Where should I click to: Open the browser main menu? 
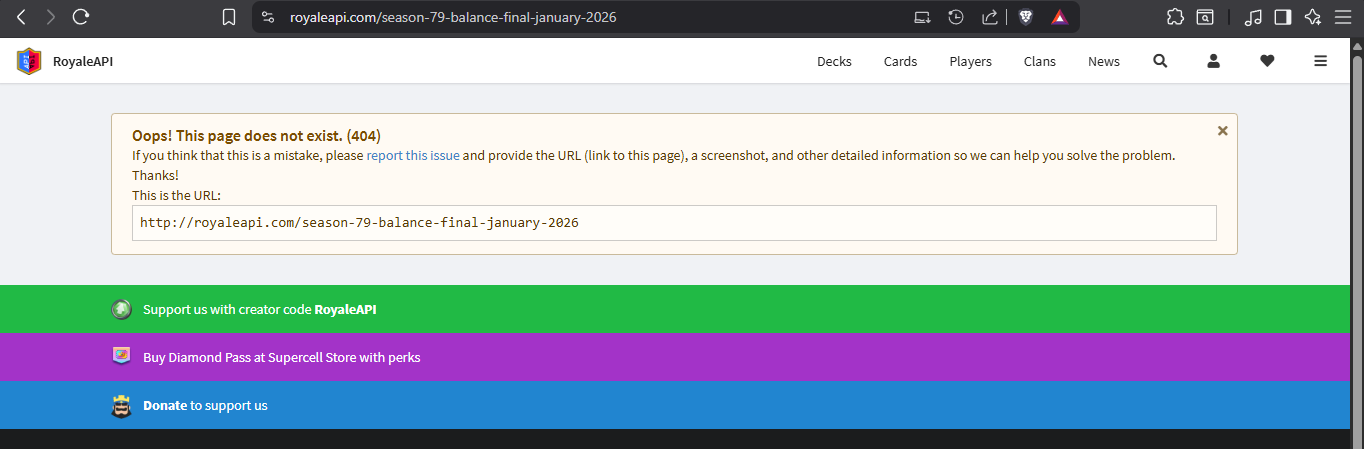(x=1342, y=17)
